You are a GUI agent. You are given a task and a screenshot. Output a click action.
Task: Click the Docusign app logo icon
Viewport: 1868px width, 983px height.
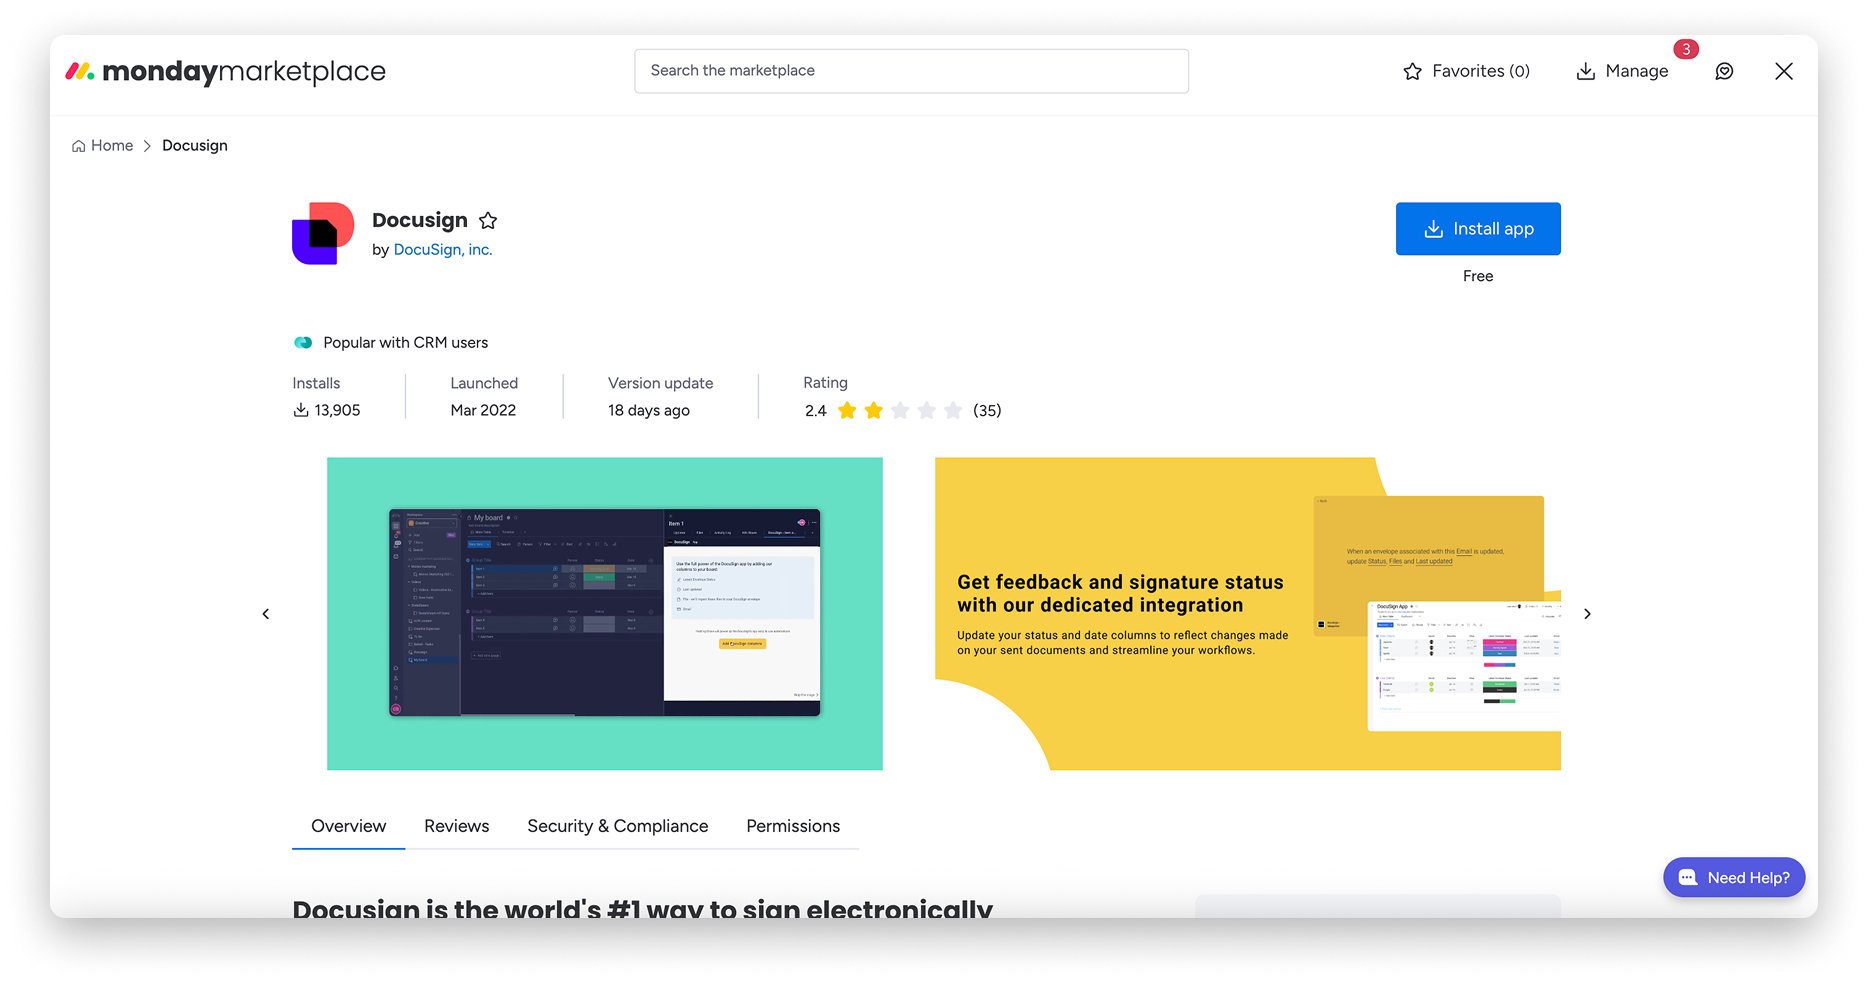click(x=322, y=233)
